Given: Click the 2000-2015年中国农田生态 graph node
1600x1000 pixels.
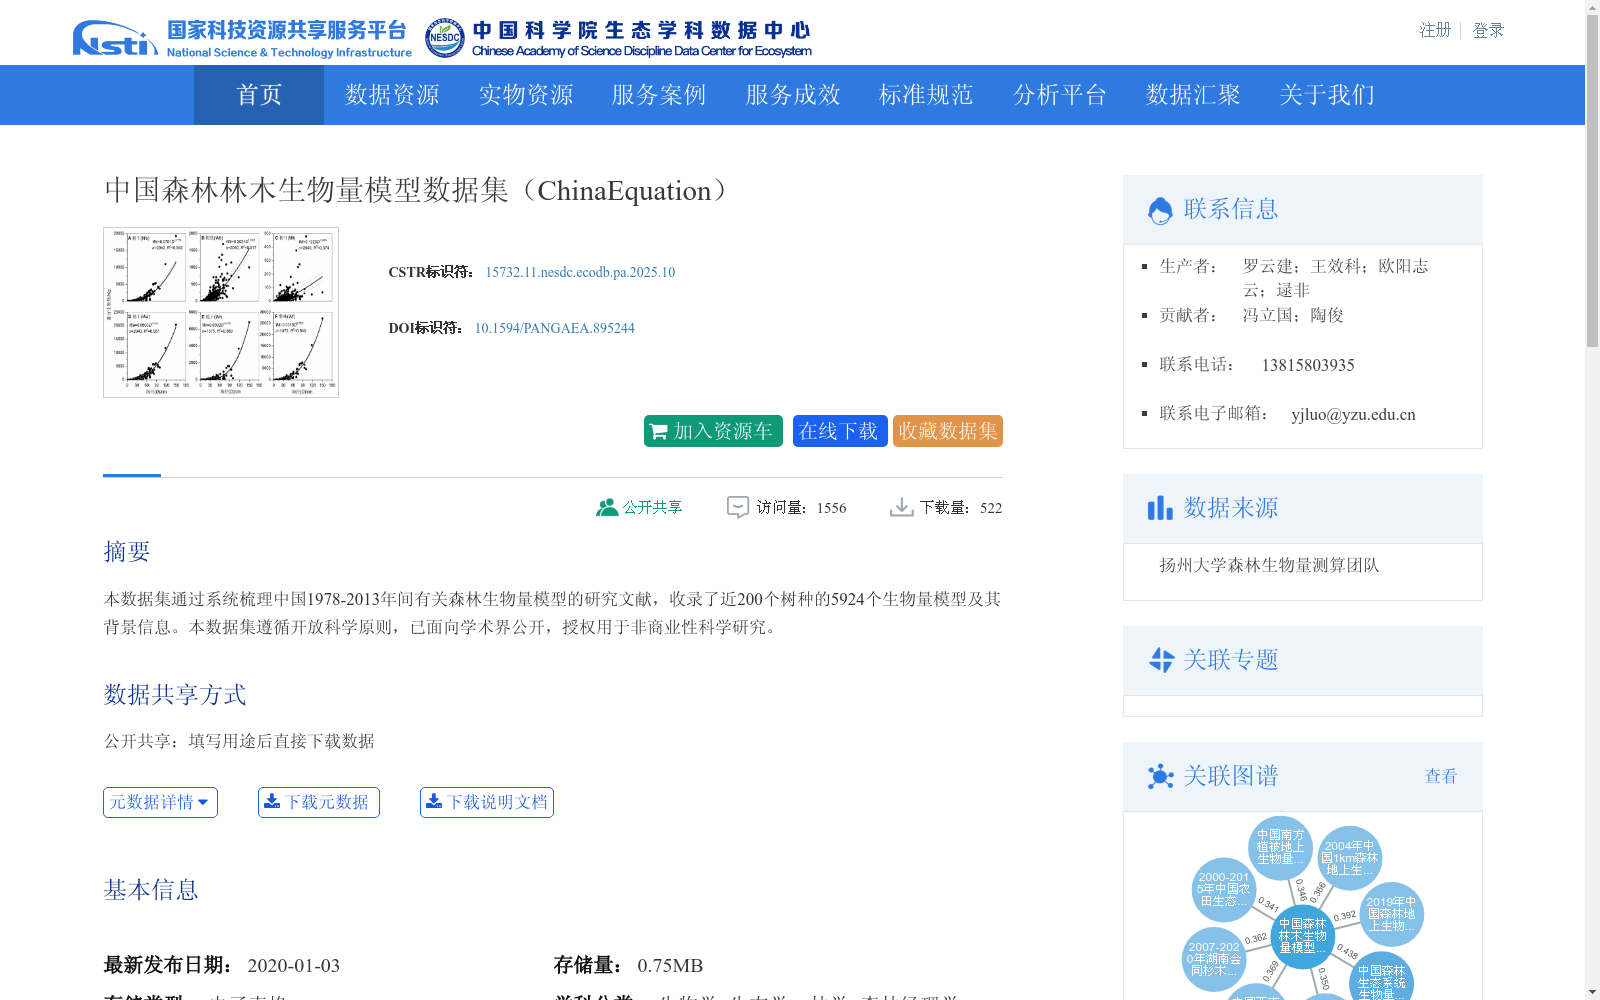Looking at the screenshot, I should click(1224, 889).
